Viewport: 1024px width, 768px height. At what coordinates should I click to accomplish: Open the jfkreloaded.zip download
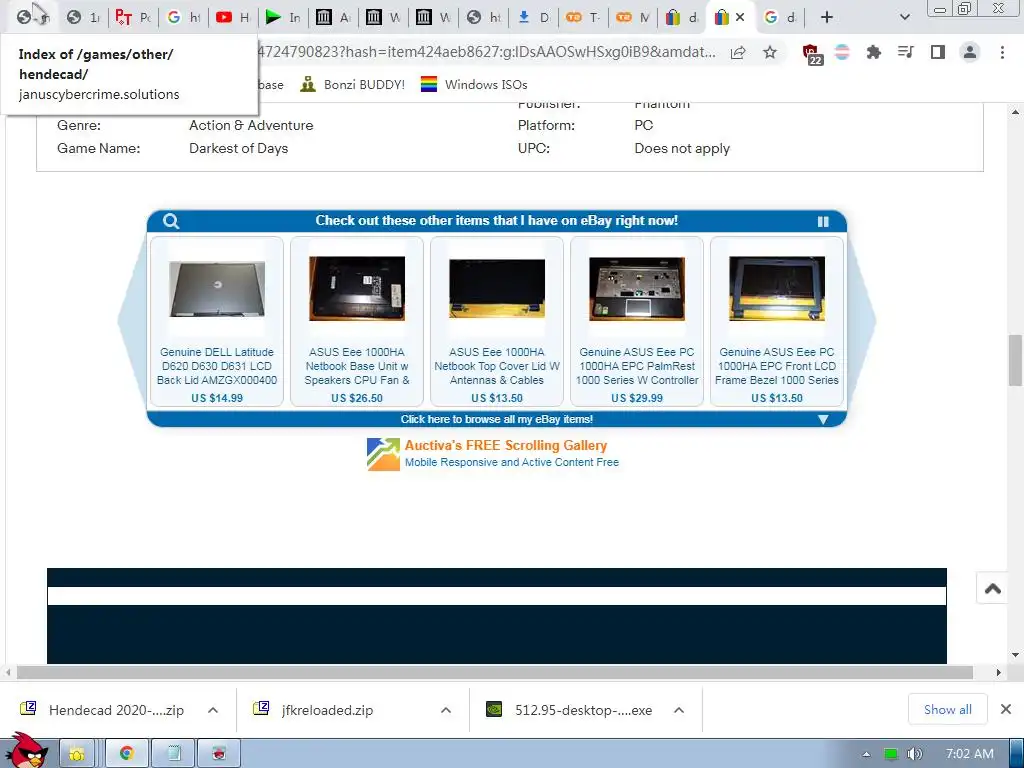[317, 710]
